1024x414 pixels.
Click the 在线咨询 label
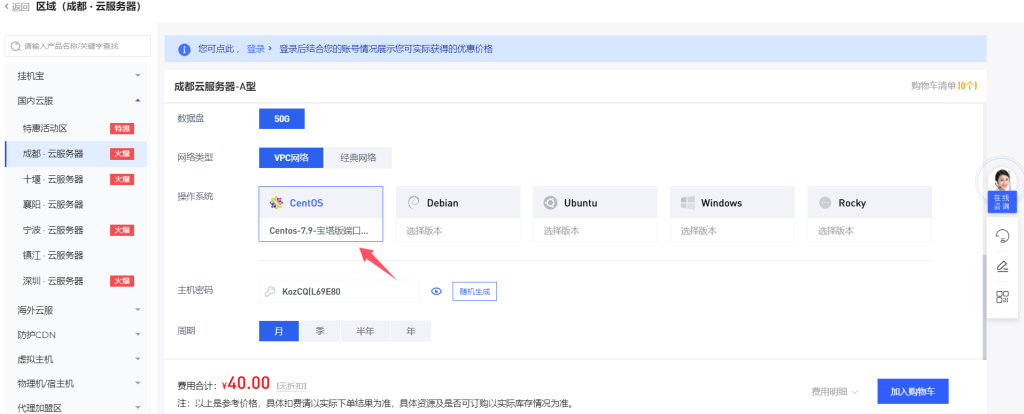click(x=1001, y=201)
